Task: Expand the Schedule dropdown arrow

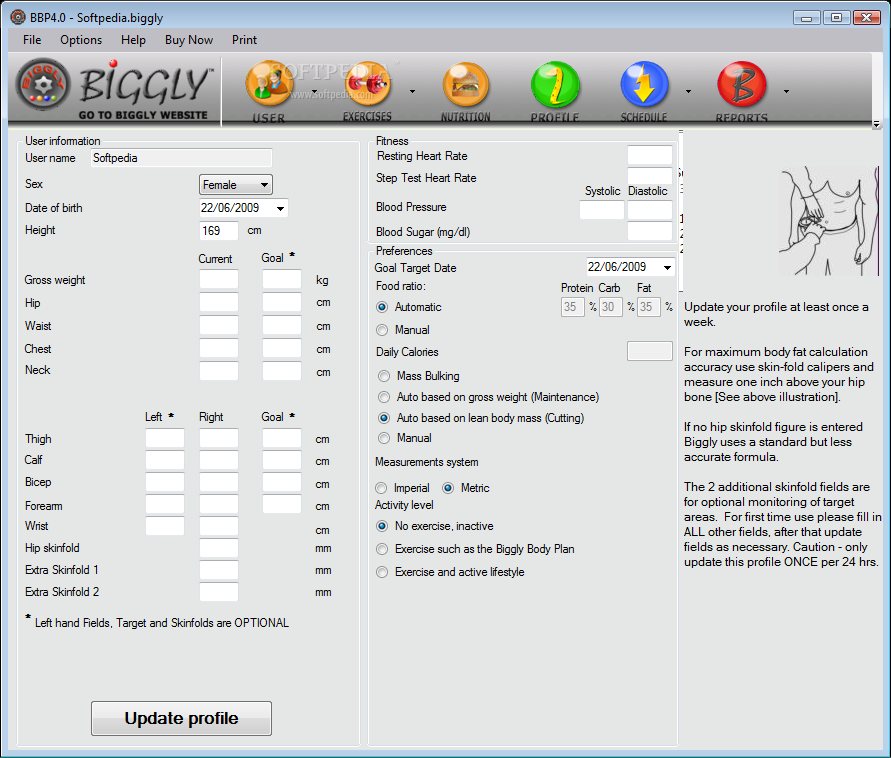Action: [x=688, y=91]
